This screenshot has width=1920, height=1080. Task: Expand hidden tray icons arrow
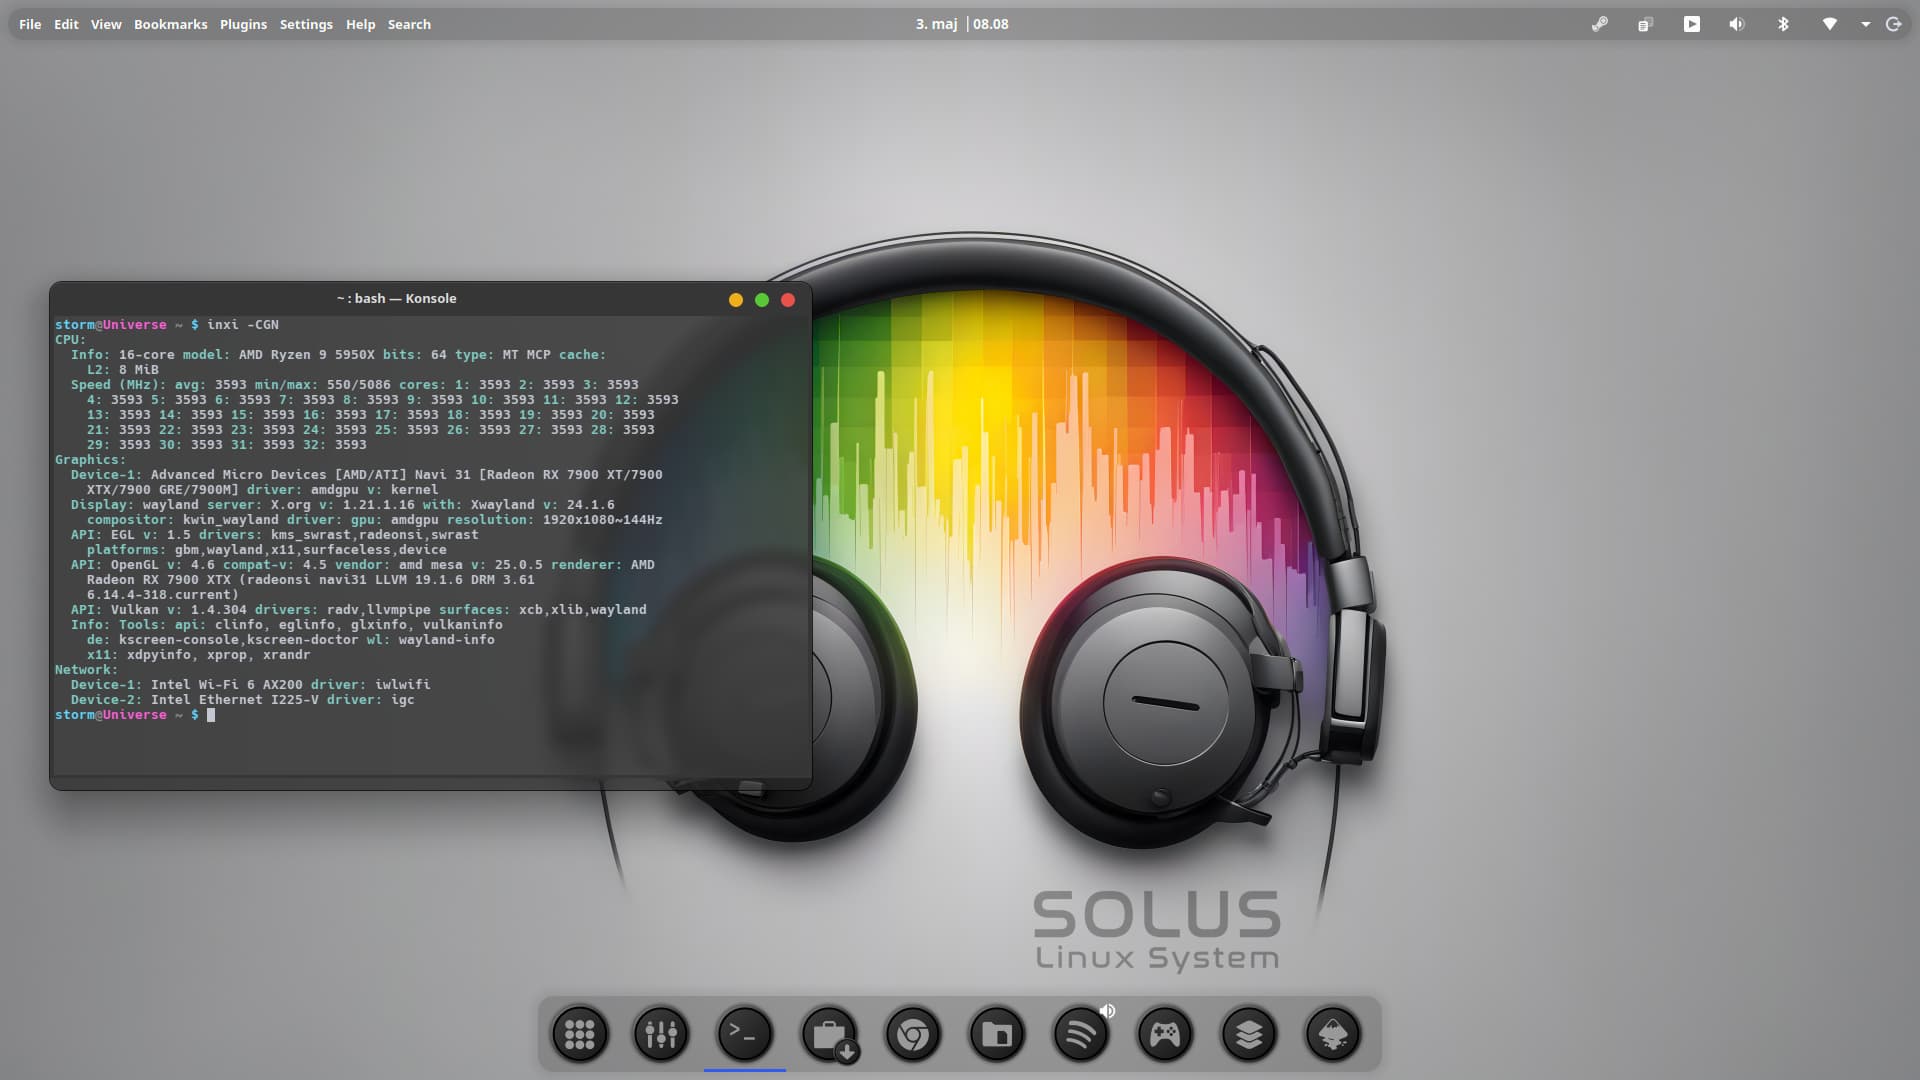tap(1865, 24)
